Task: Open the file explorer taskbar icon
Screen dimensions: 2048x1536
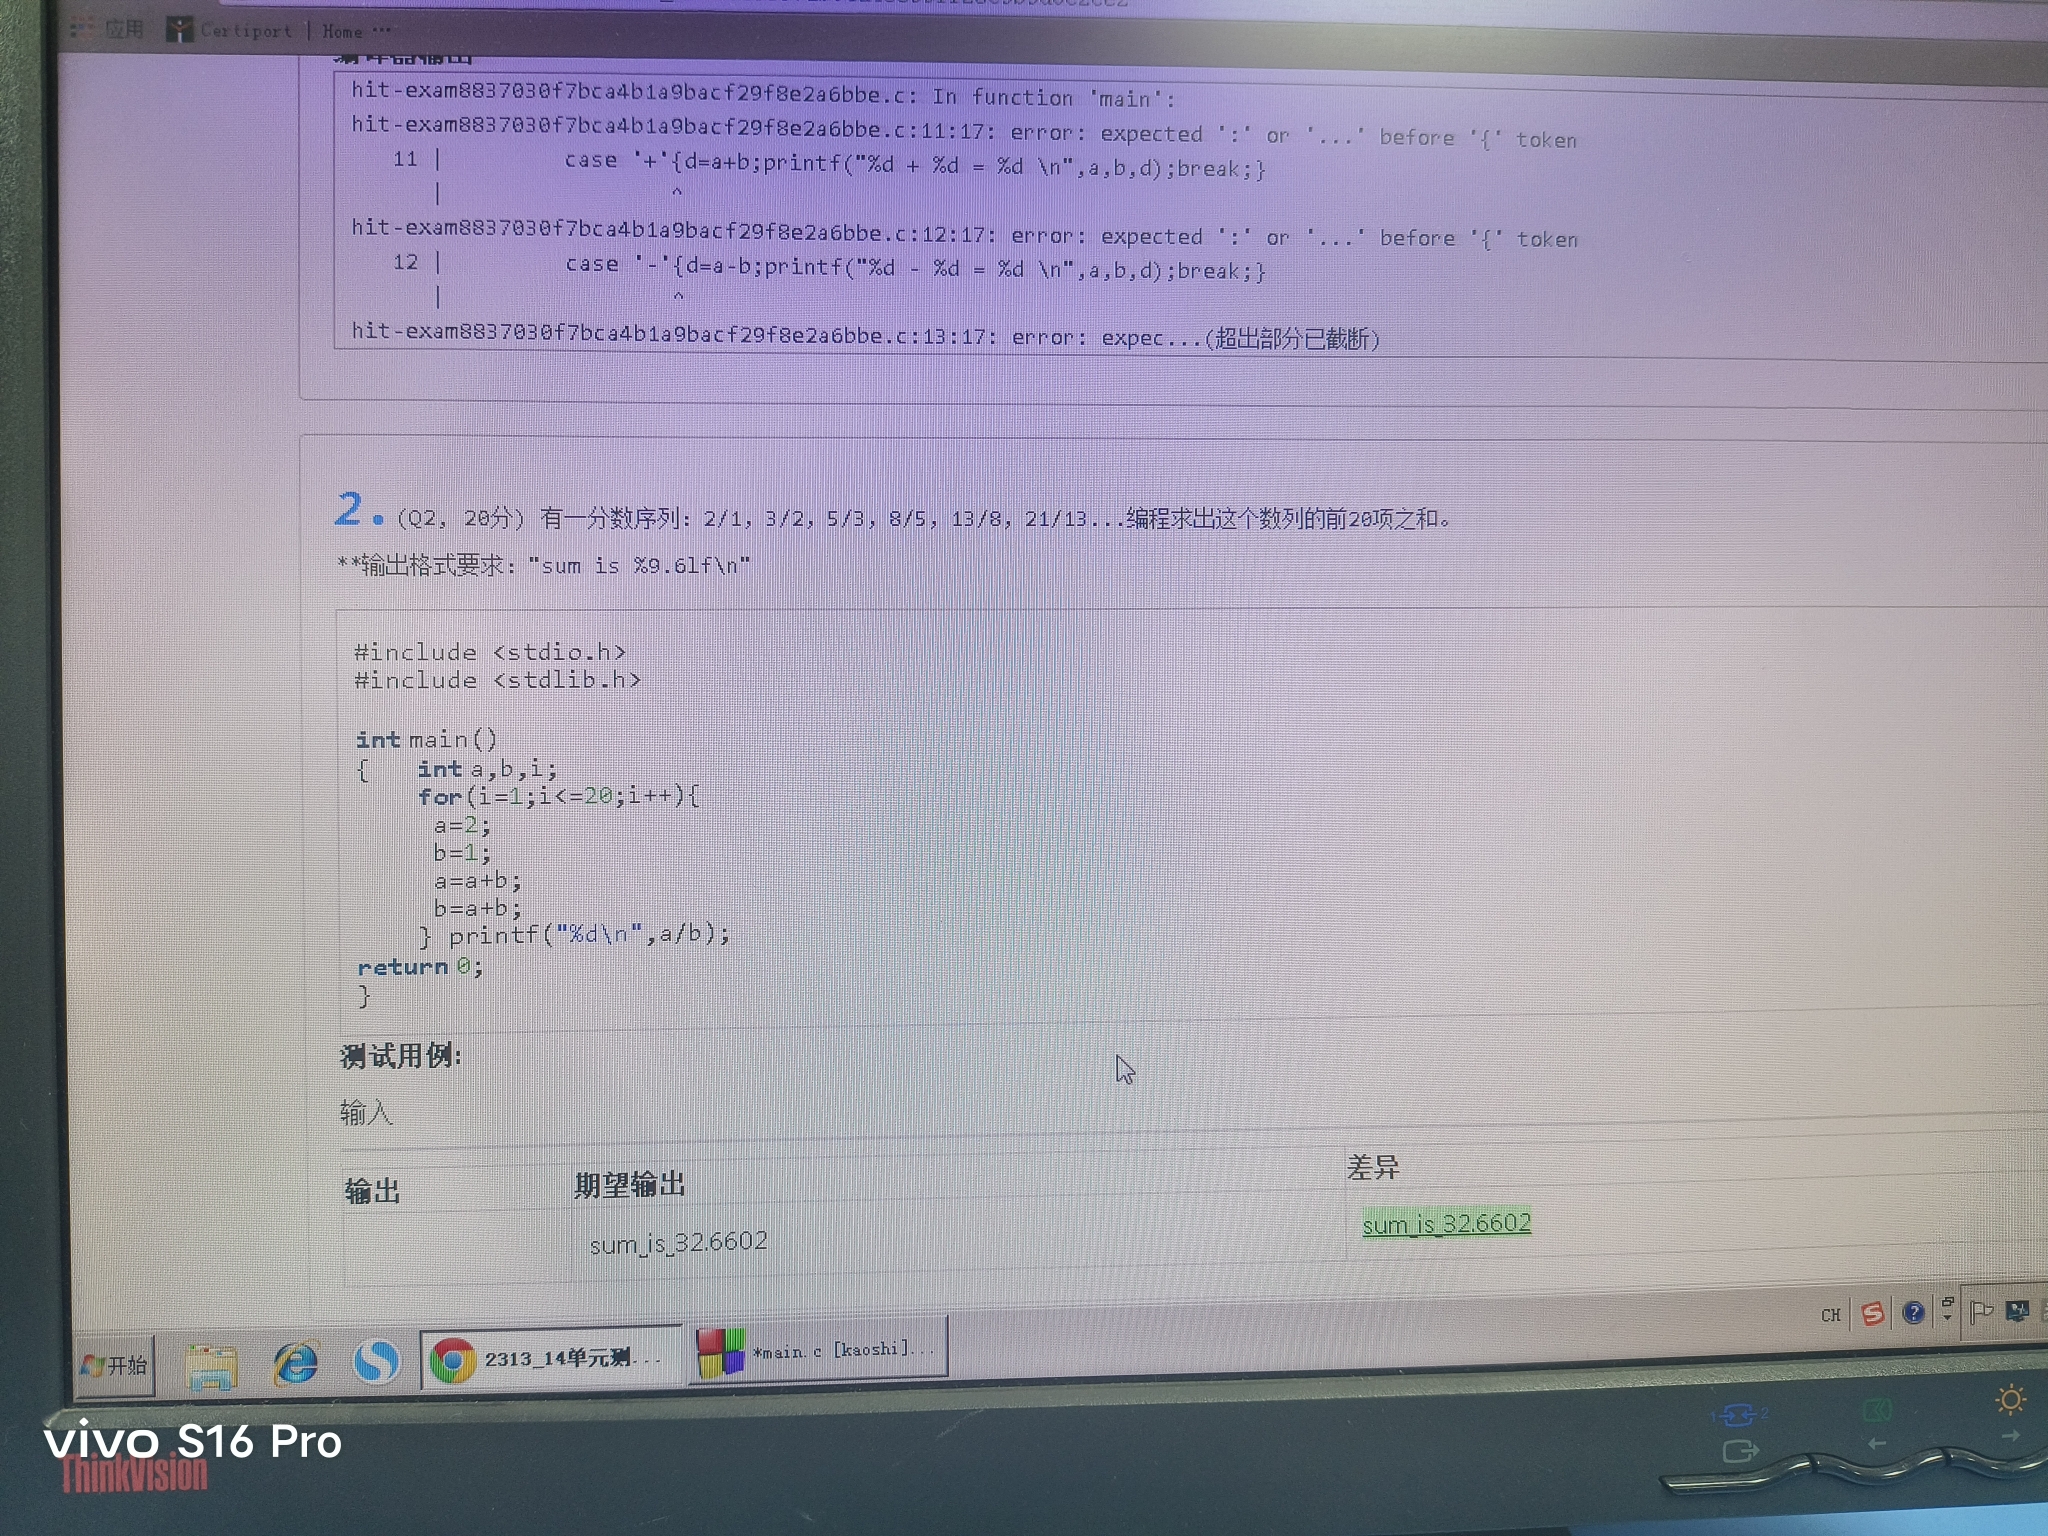Action: tap(211, 1366)
